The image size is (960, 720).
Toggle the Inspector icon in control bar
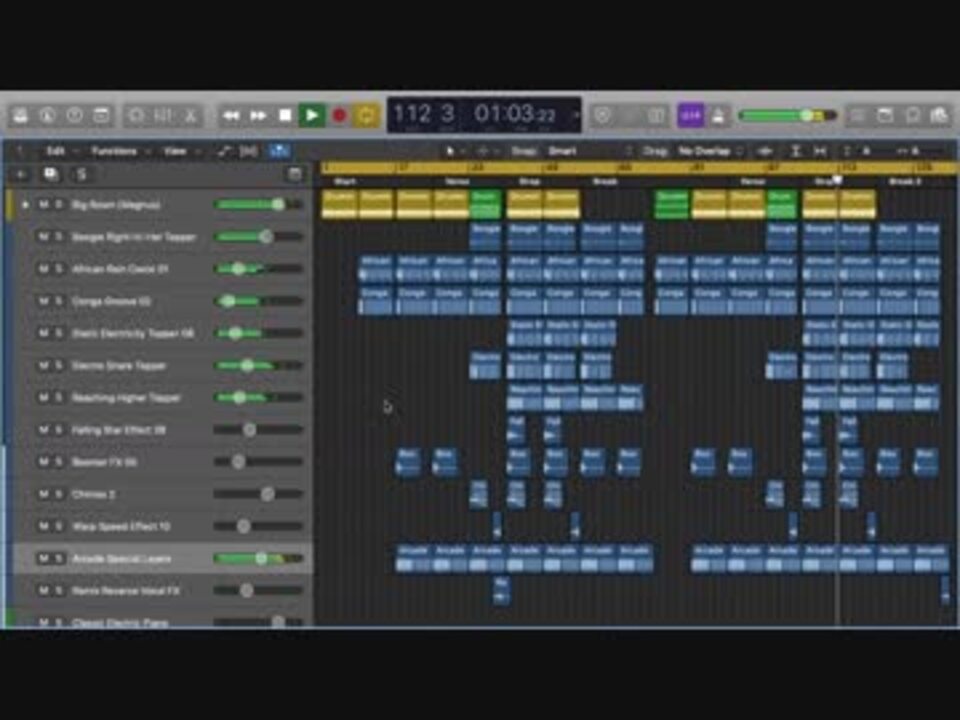(x=48, y=115)
